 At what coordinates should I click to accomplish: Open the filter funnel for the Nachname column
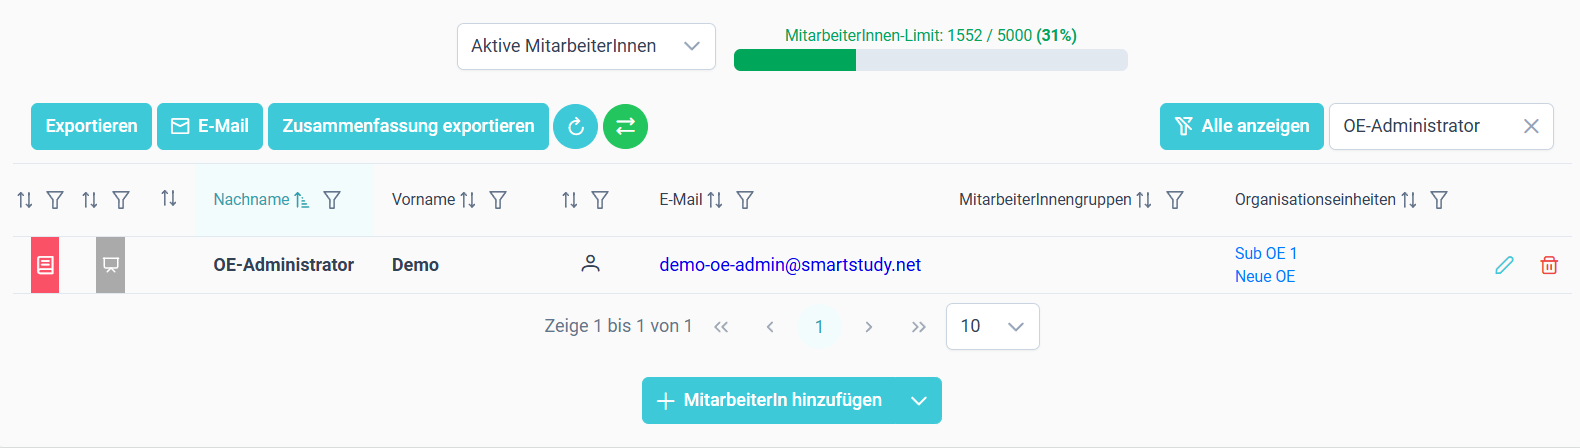tap(332, 200)
